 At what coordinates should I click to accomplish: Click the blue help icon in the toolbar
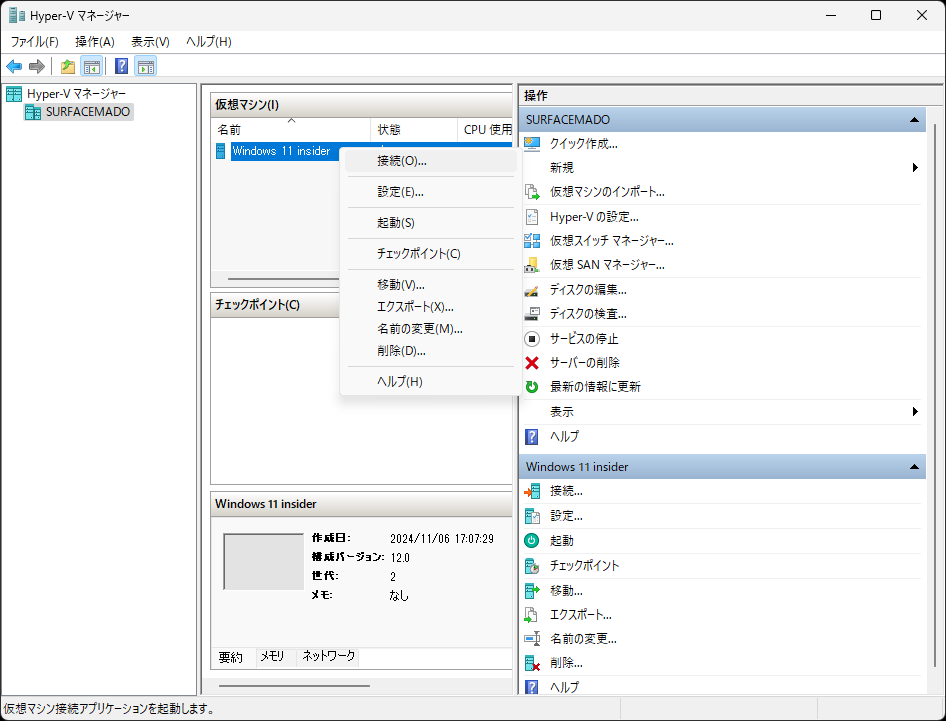[121, 66]
